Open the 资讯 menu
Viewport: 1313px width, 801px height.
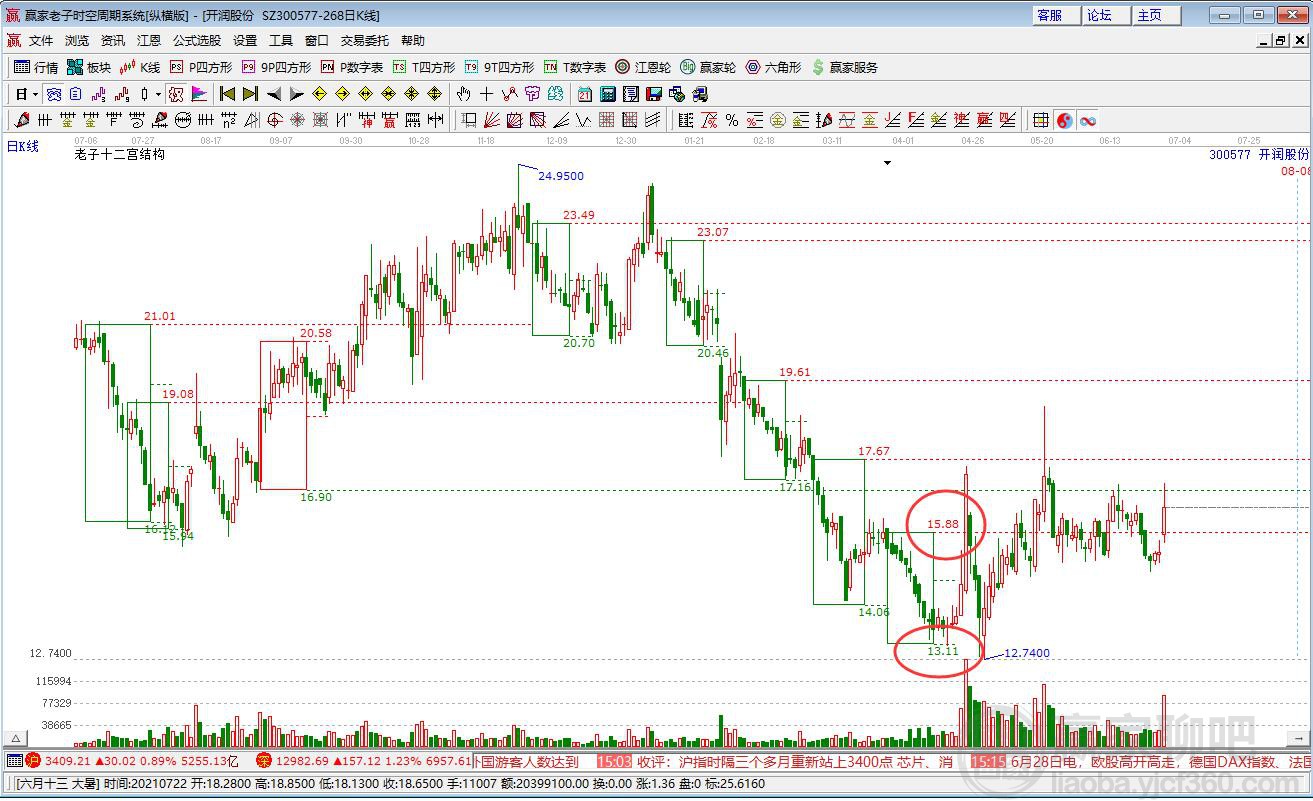coord(113,41)
